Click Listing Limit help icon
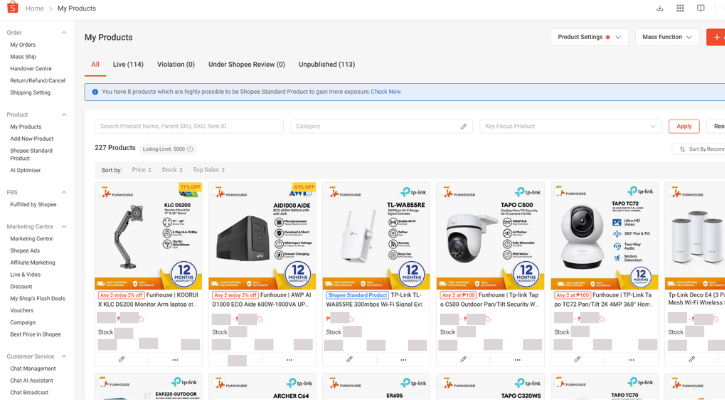This screenshot has width=725, height=400. tap(190, 149)
